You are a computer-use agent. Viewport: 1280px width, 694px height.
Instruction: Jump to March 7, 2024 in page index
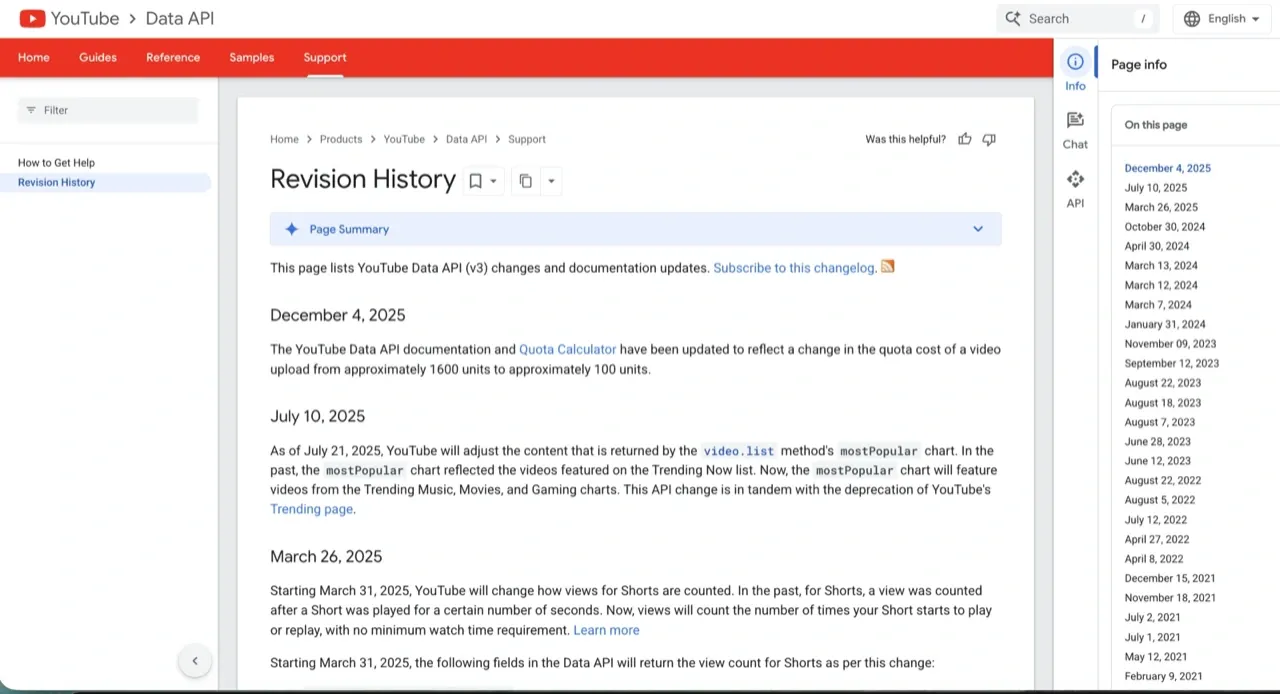(1158, 305)
